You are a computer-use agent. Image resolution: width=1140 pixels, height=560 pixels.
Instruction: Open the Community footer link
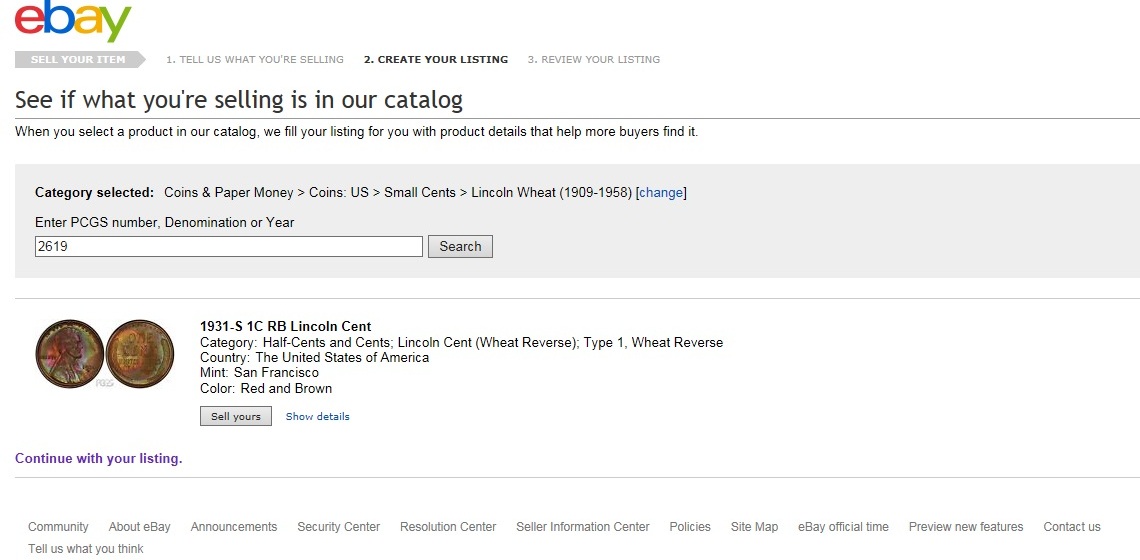(x=58, y=527)
